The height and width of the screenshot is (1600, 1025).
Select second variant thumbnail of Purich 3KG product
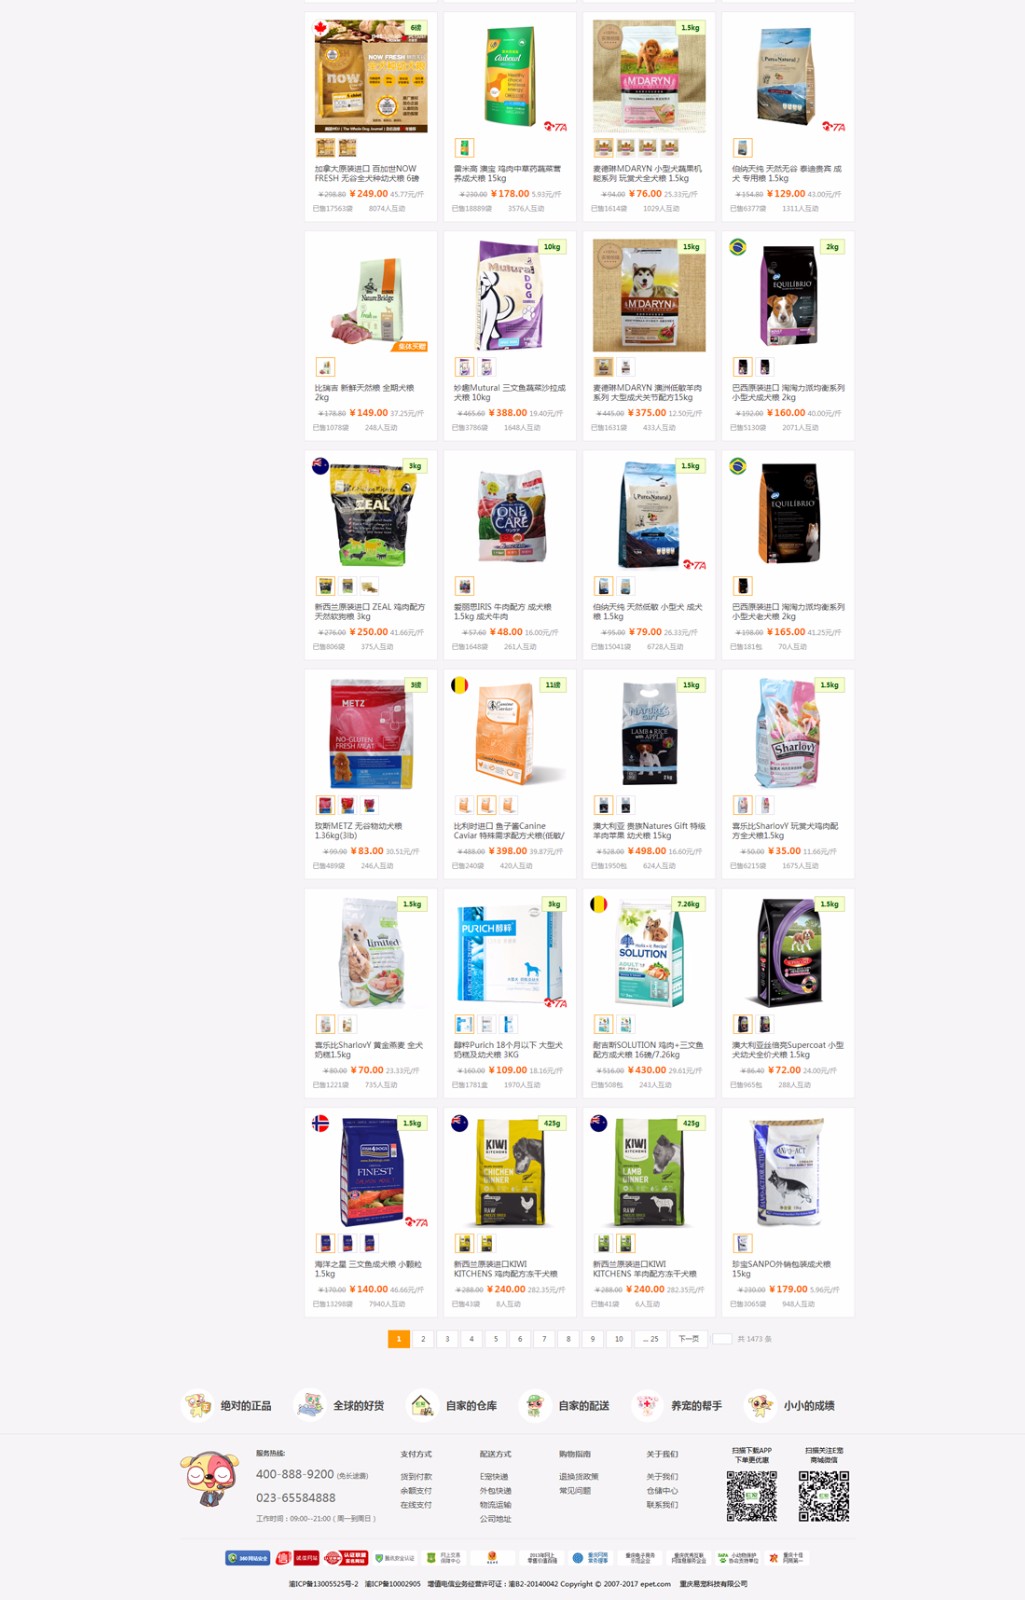click(x=486, y=1024)
